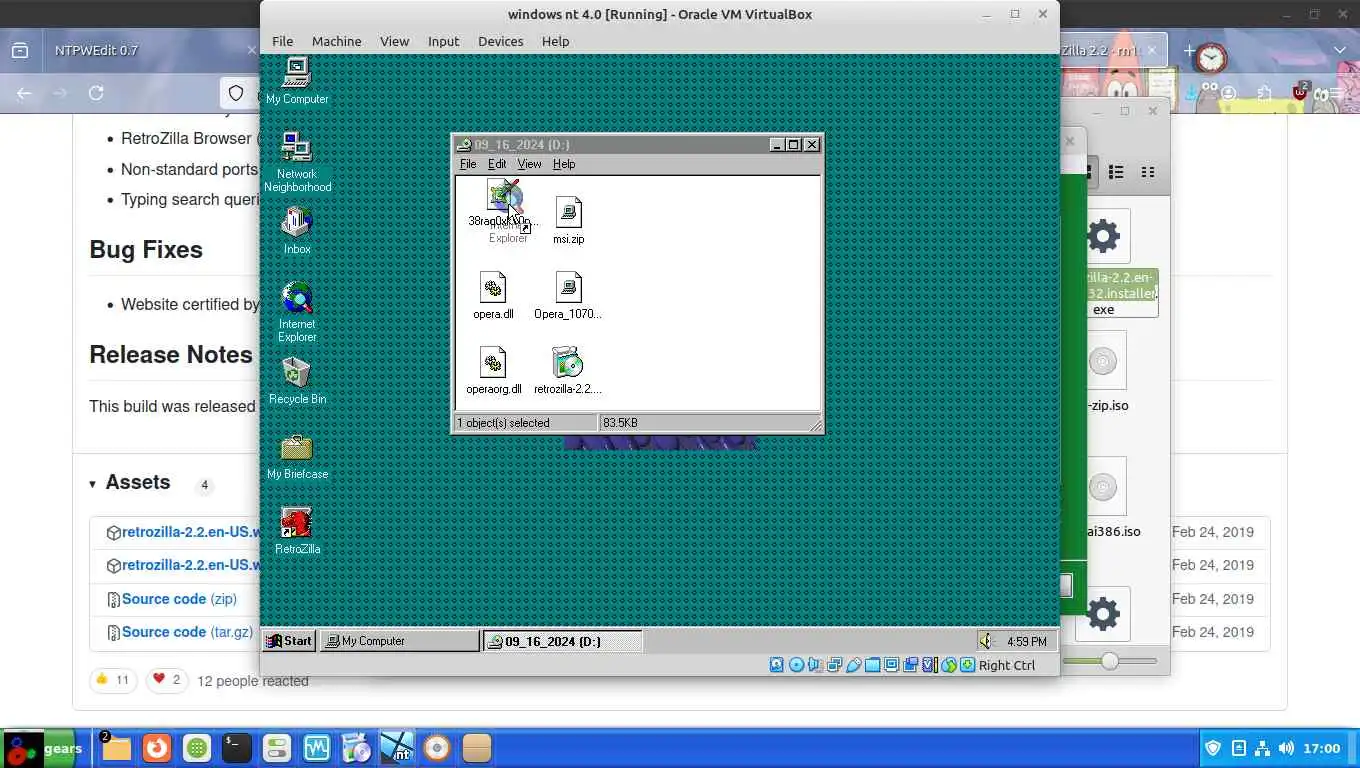Click the Windows NT Start button

pos(289,641)
